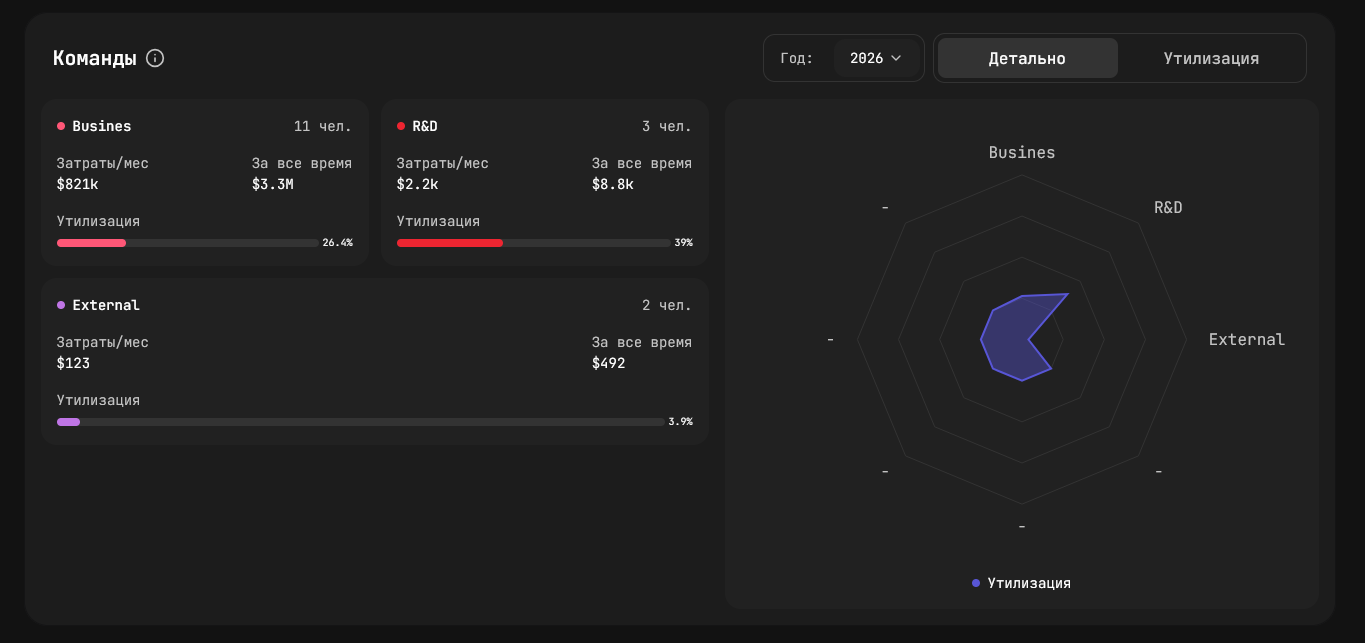Toggle the Утилизация view mode
The width and height of the screenshot is (1365, 643).
[1211, 58]
